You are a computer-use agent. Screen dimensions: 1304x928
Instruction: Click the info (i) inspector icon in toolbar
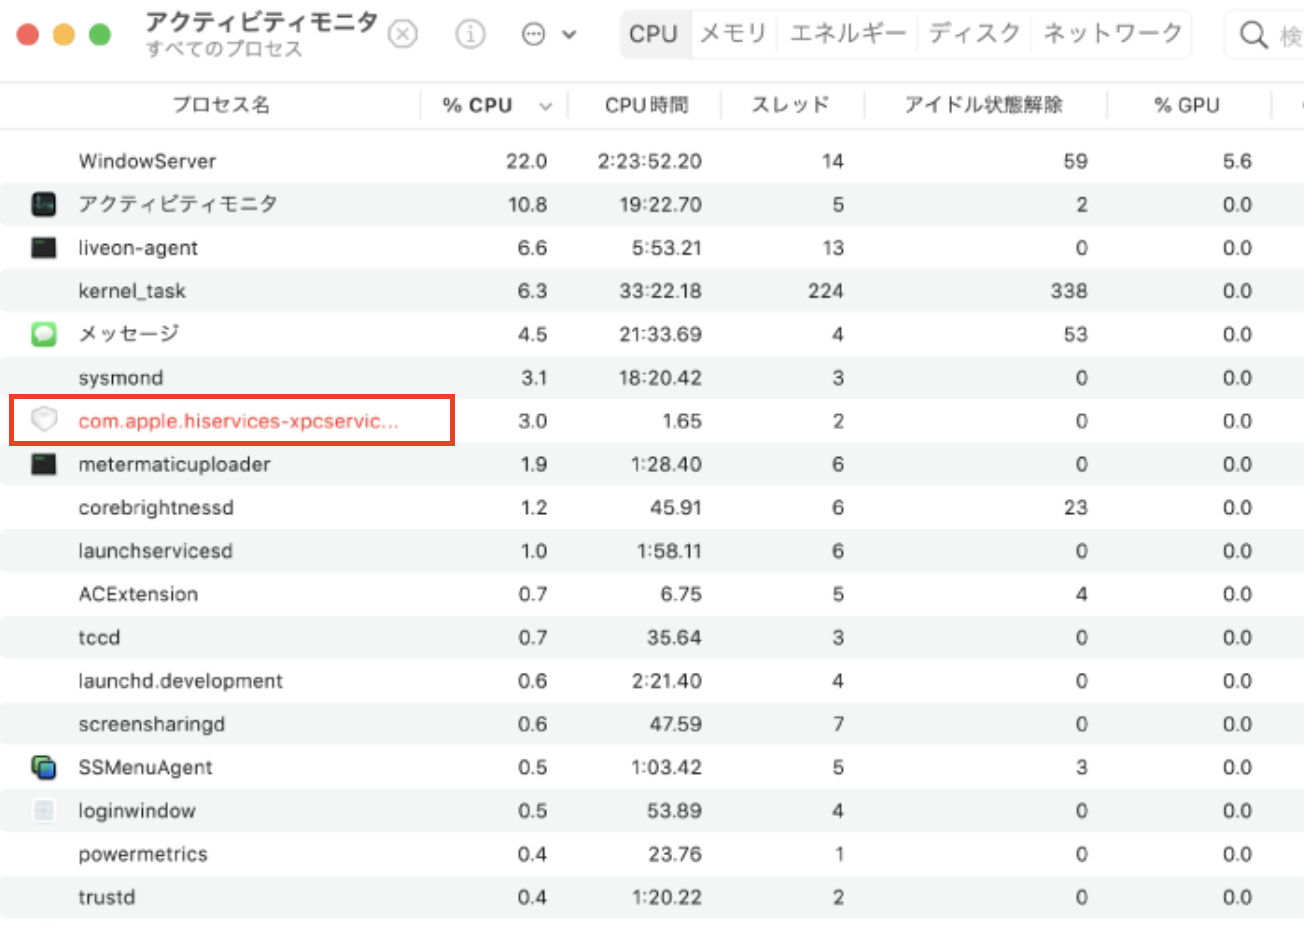pos(470,33)
